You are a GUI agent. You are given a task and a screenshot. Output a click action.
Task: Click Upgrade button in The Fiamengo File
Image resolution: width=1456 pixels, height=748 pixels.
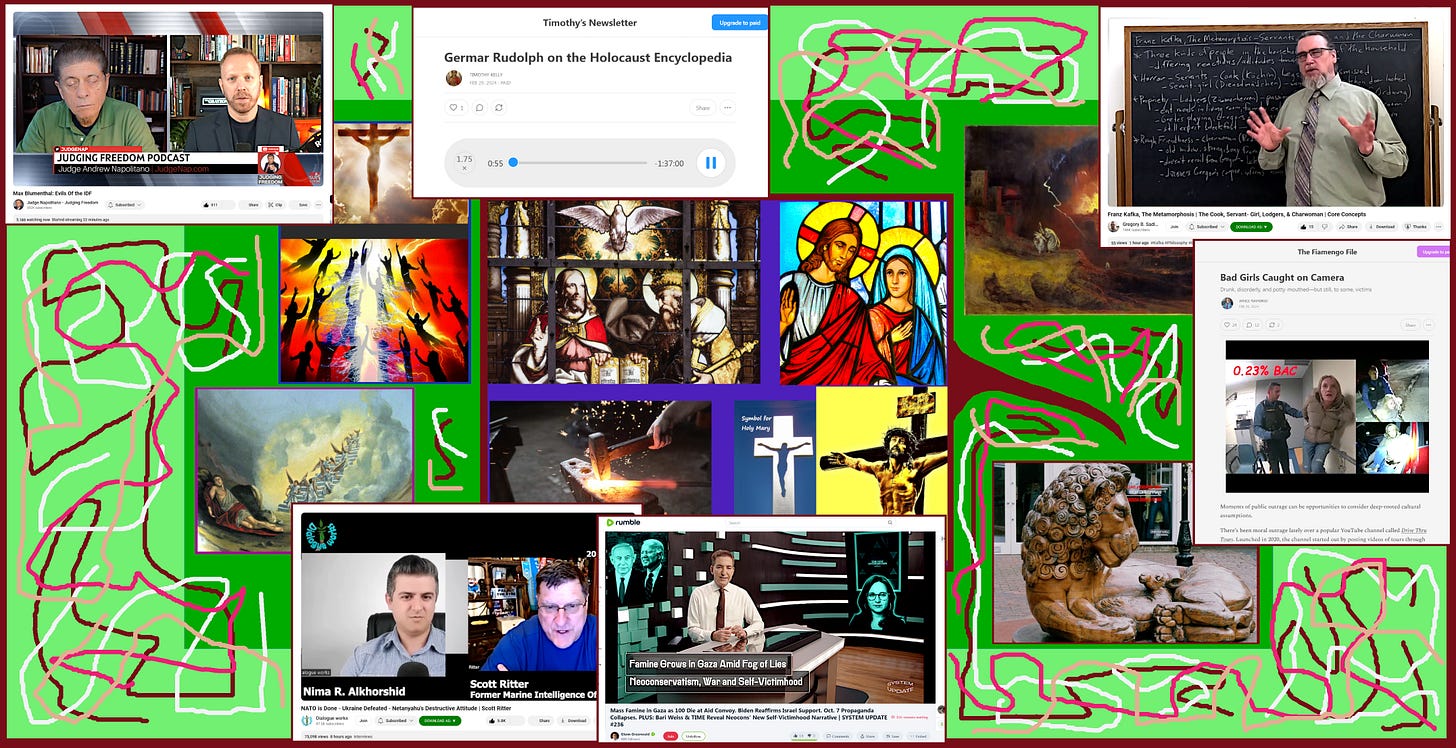(1433, 252)
